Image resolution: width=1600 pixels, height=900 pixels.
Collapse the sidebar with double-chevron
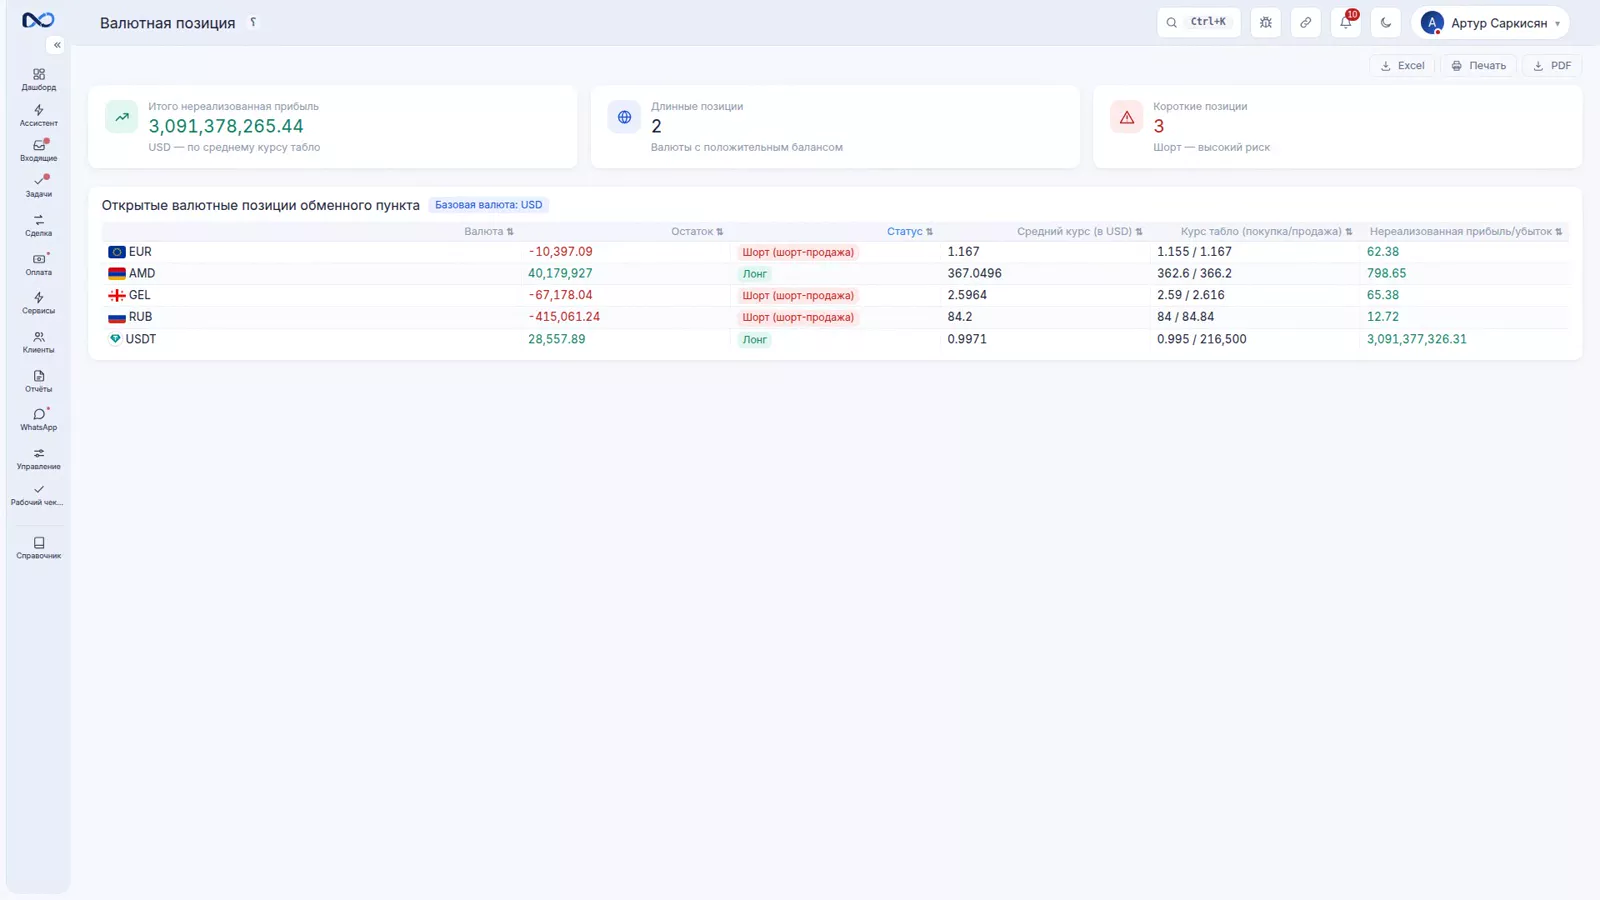point(57,45)
